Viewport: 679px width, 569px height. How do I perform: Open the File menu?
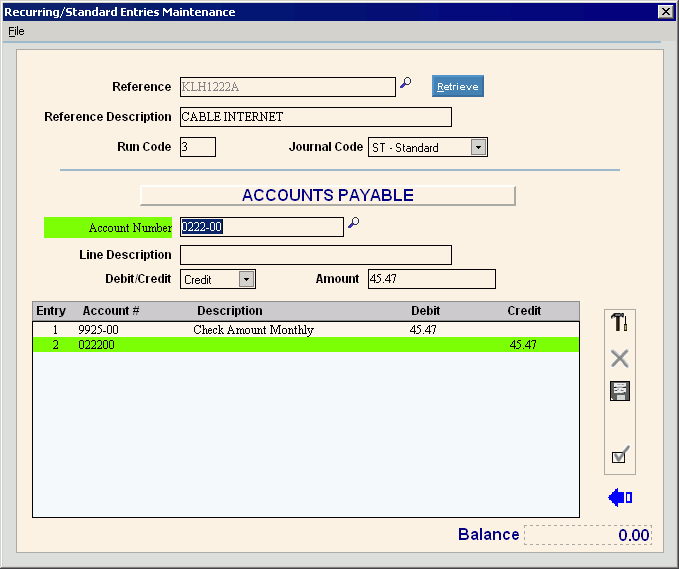click(x=16, y=31)
